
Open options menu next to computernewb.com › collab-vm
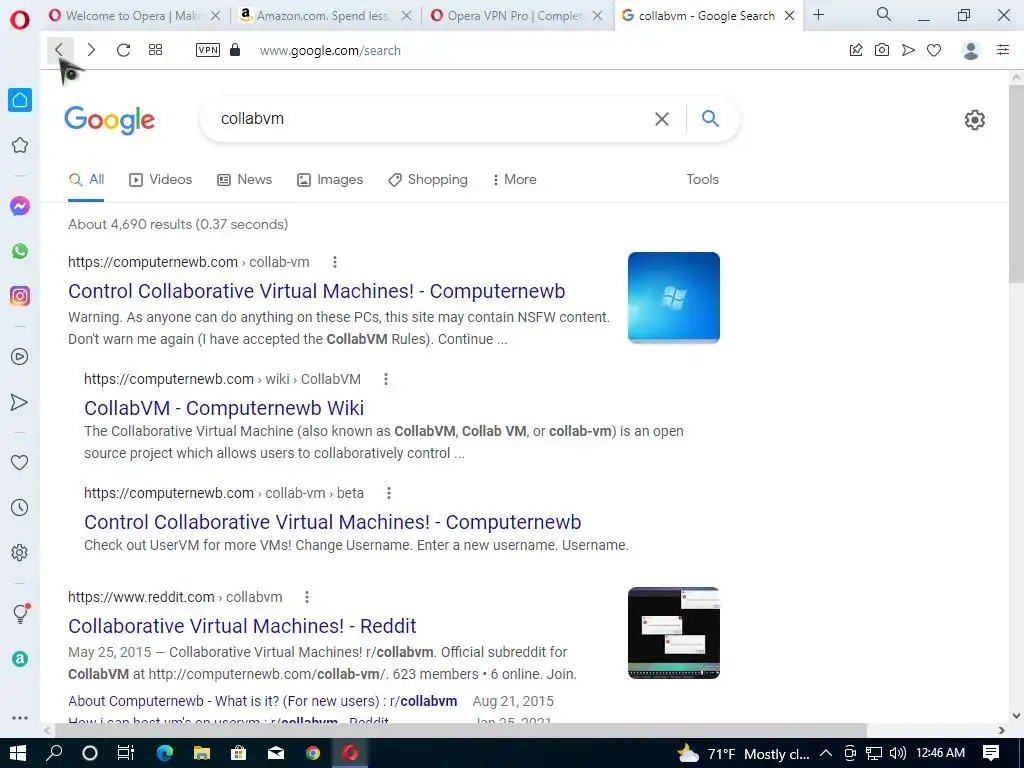[335, 262]
